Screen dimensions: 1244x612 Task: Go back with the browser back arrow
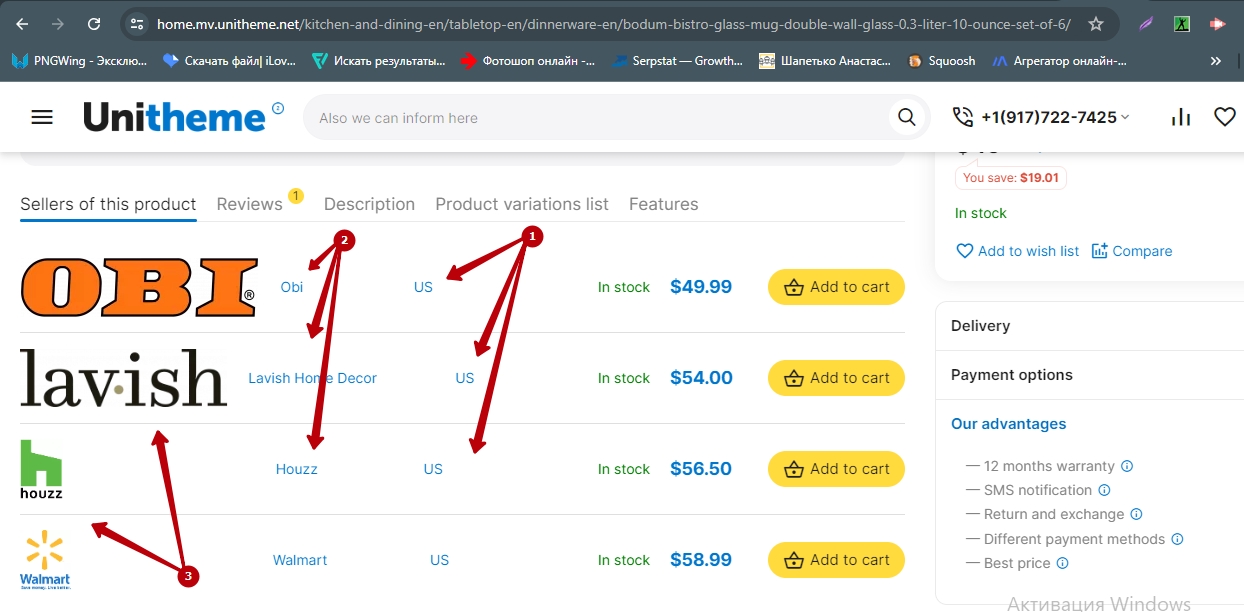[22, 23]
